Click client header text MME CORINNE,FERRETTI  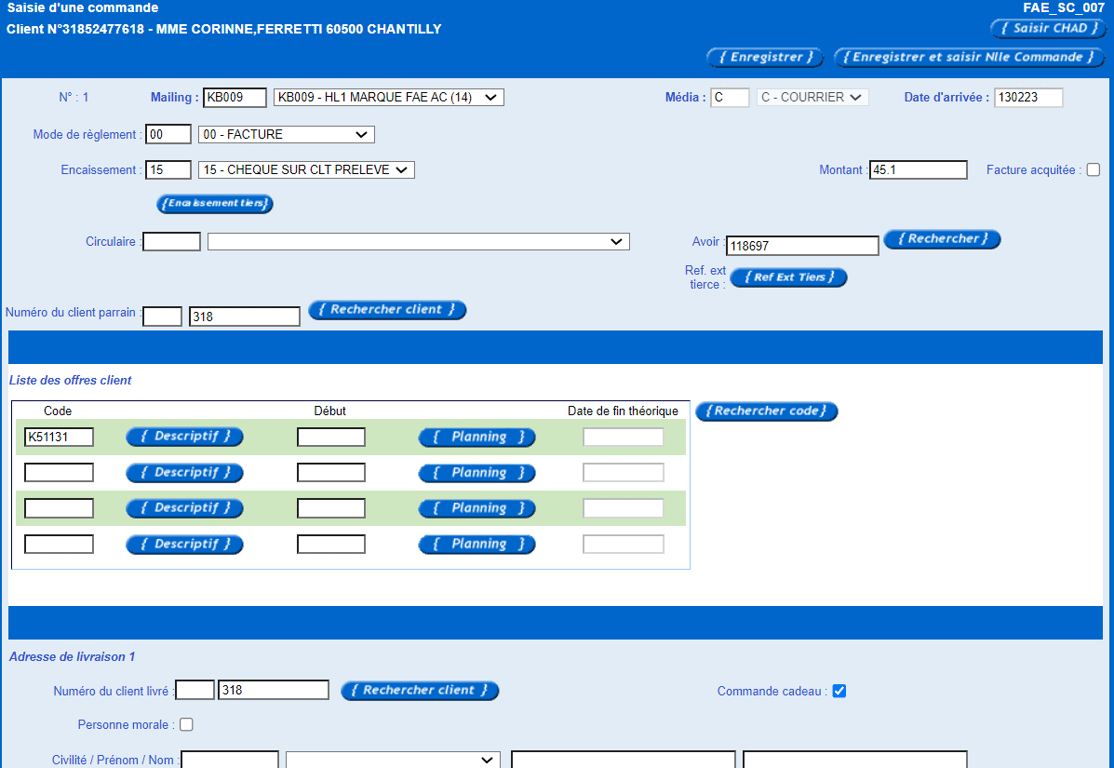(x=239, y=29)
